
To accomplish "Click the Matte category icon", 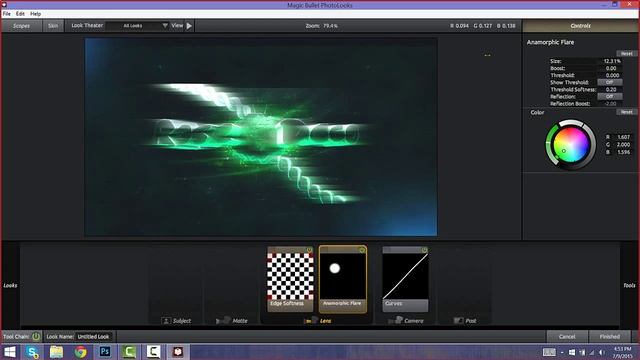I will point(223,321).
